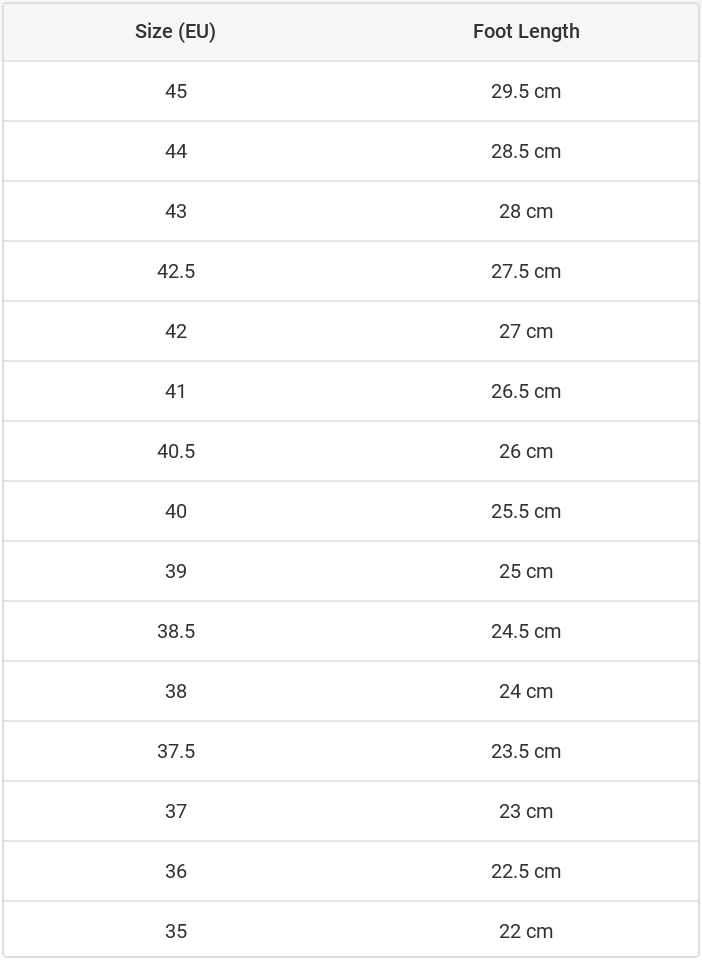Viewport: 702px width, 960px height.
Task: Click the 23 cm foot length
Action: 526,811
